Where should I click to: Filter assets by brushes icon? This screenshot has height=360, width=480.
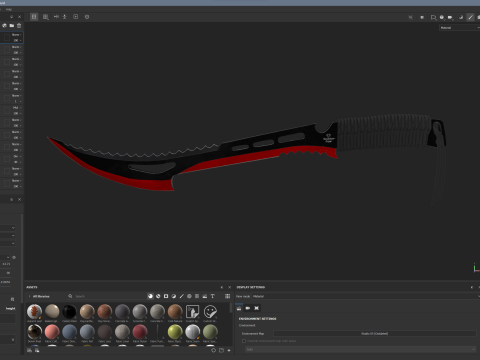[181, 296]
